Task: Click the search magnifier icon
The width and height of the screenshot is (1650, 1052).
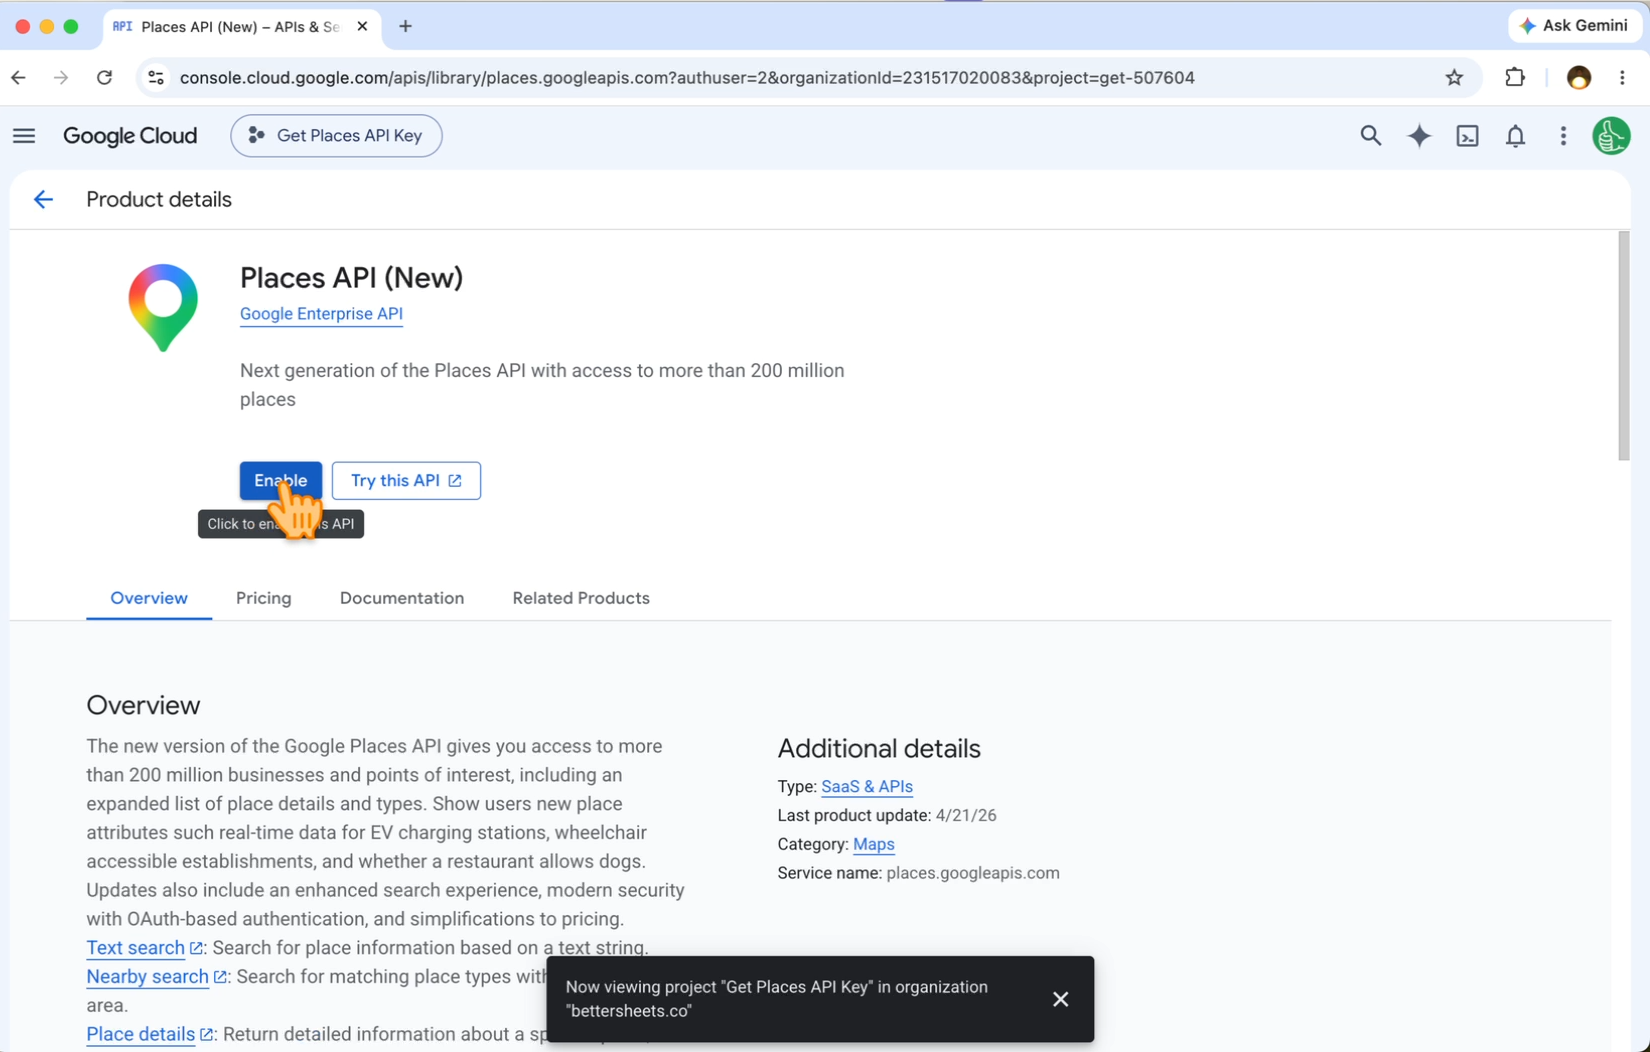Action: [1370, 136]
